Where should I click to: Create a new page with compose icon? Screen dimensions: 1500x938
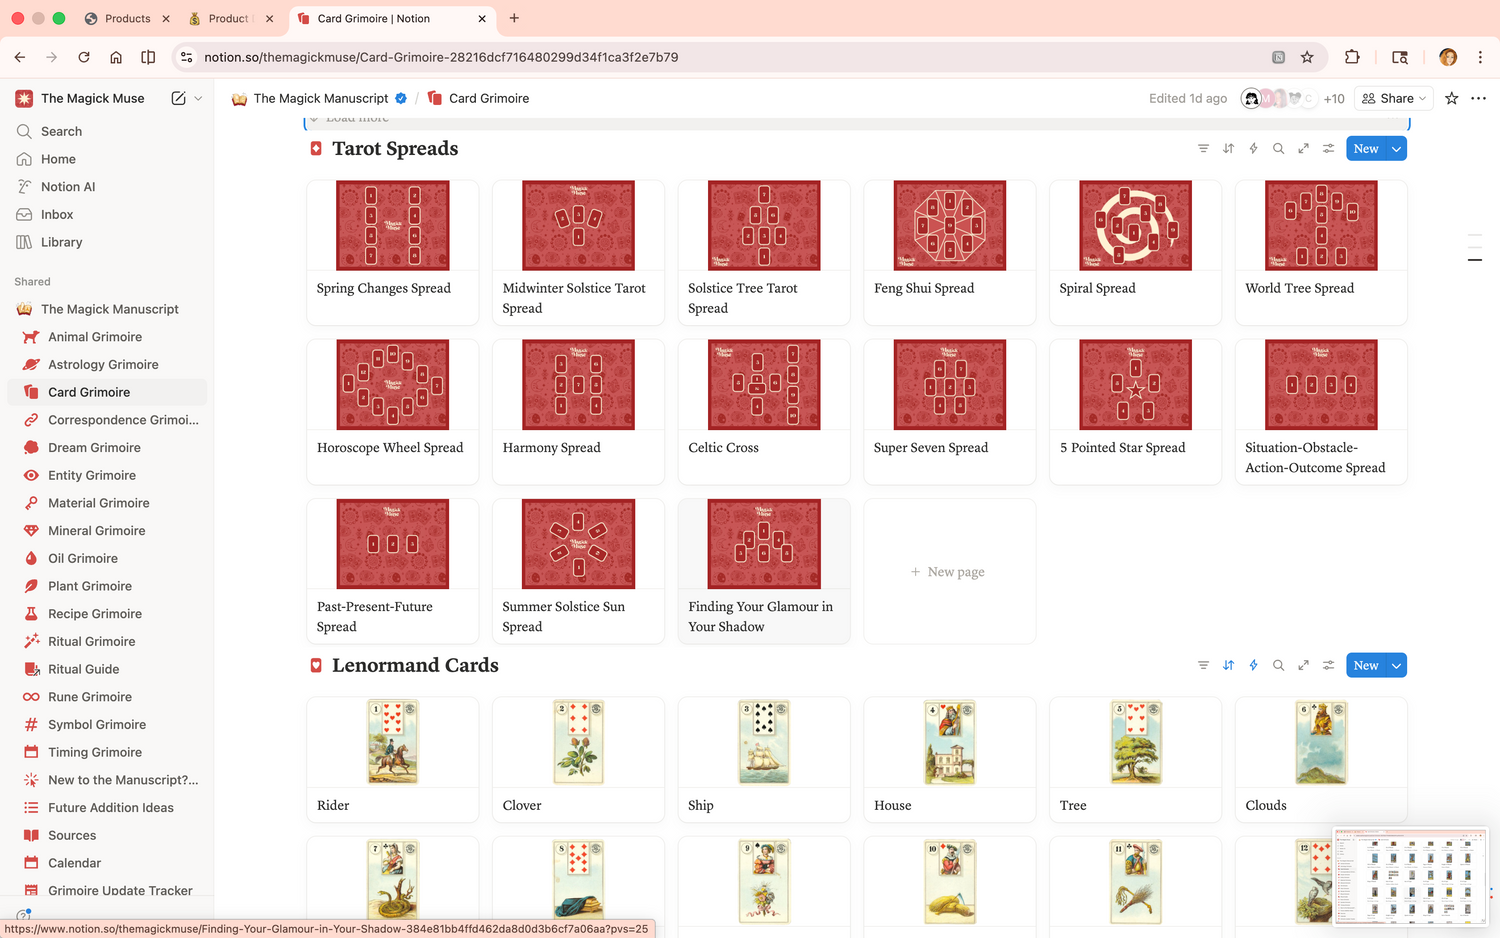point(178,98)
